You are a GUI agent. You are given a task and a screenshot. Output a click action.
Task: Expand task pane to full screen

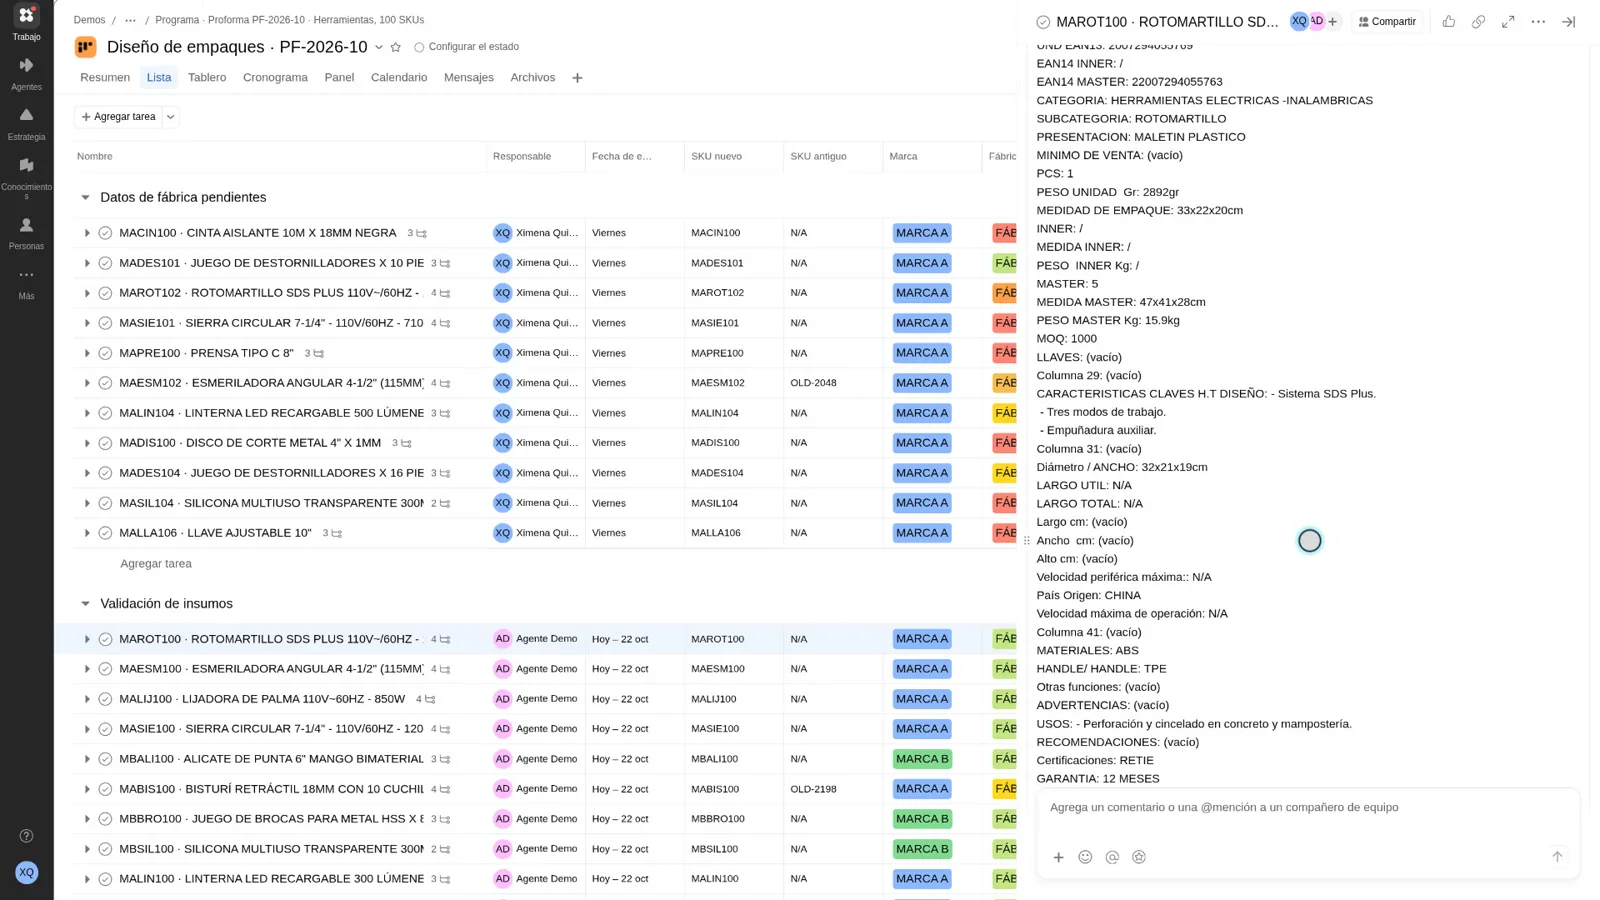tap(1508, 22)
